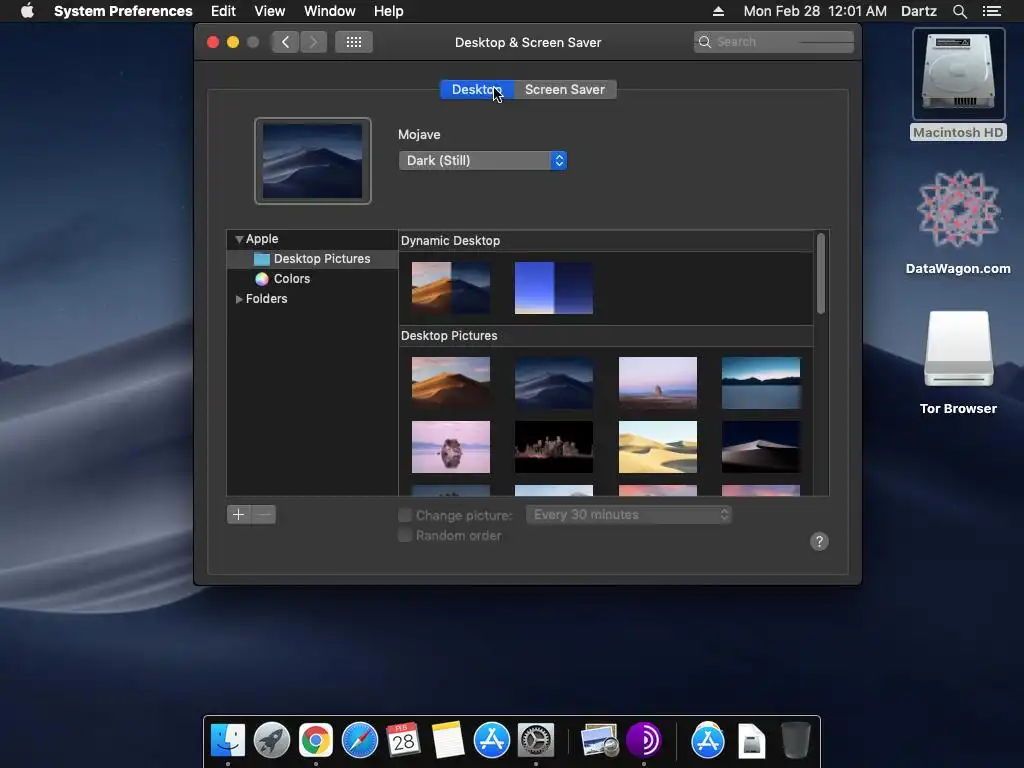Open the View menu
Screen dimensions: 1024x768
(270, 11)
